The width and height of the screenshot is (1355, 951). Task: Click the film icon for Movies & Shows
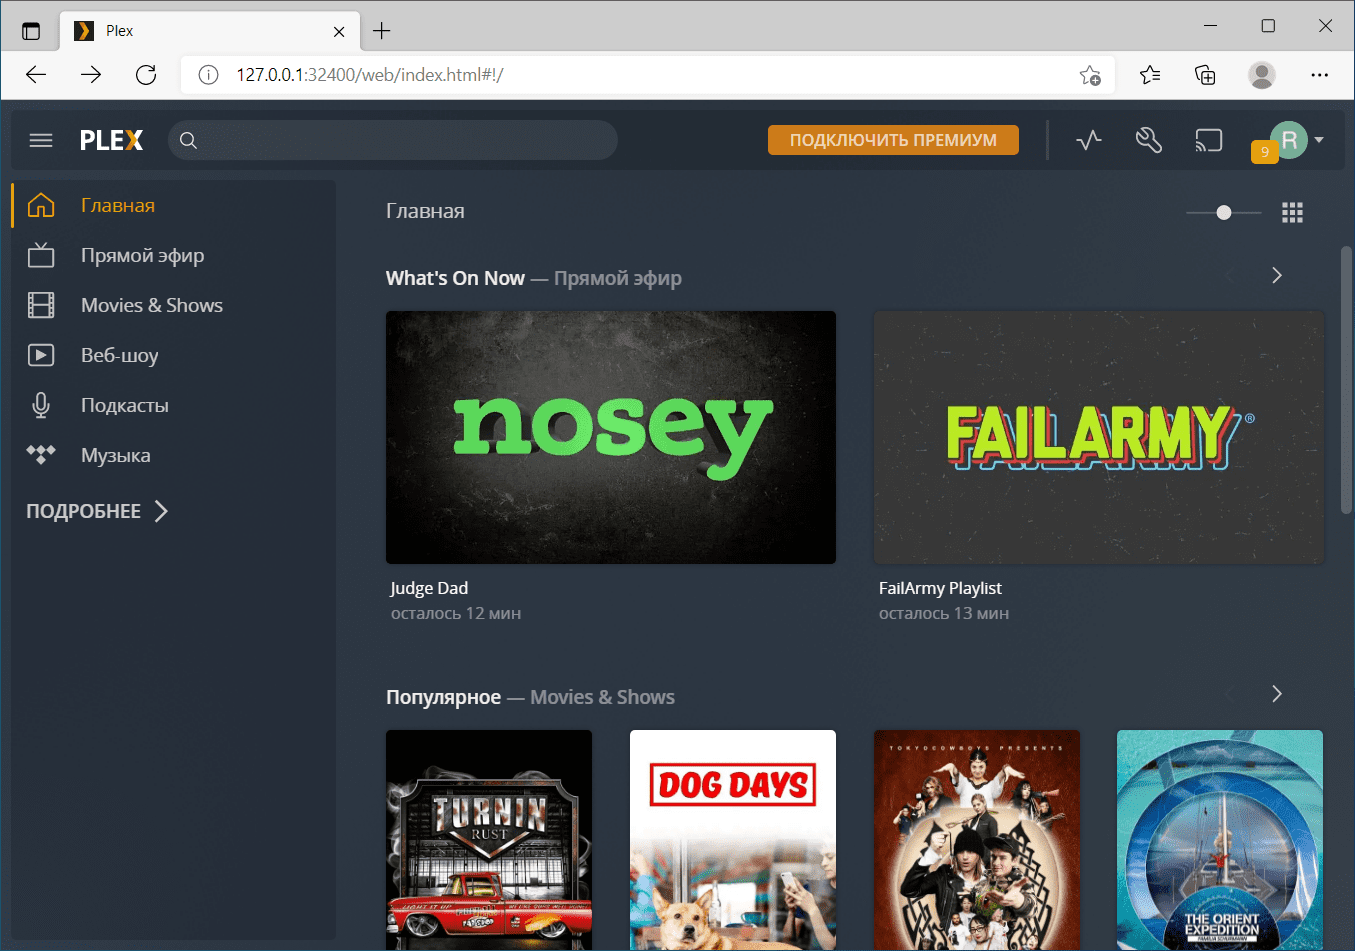point(41,305)
